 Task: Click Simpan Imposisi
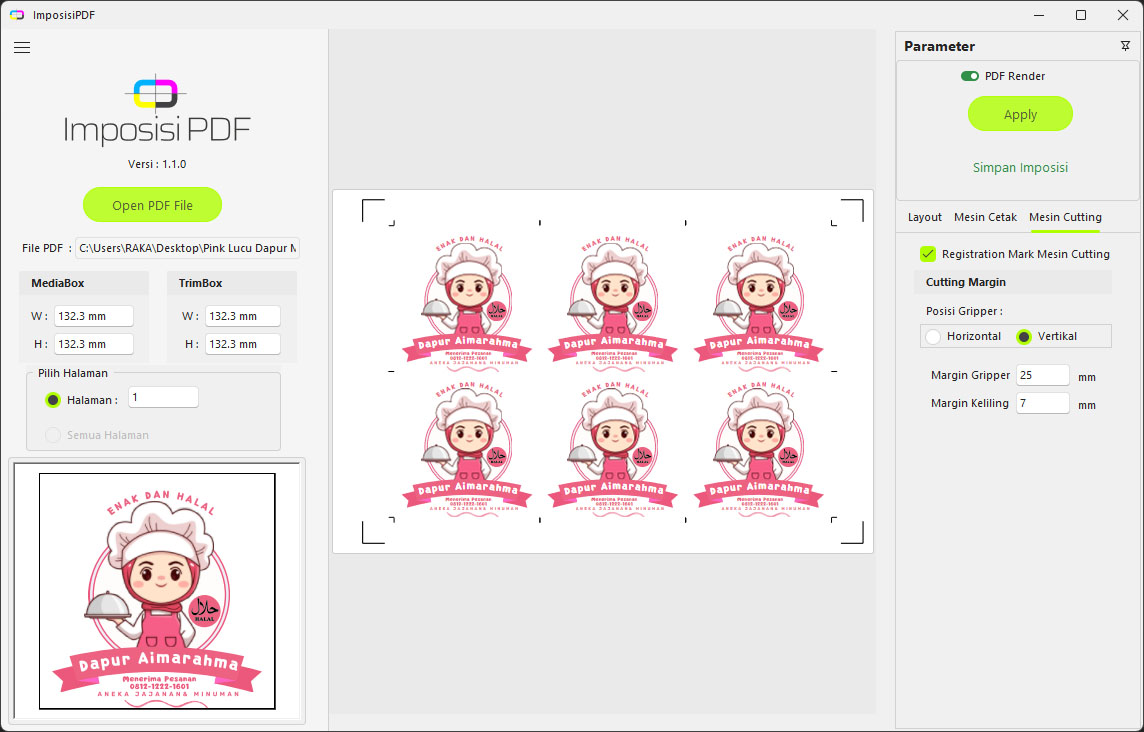click(x=1020, y=168)
